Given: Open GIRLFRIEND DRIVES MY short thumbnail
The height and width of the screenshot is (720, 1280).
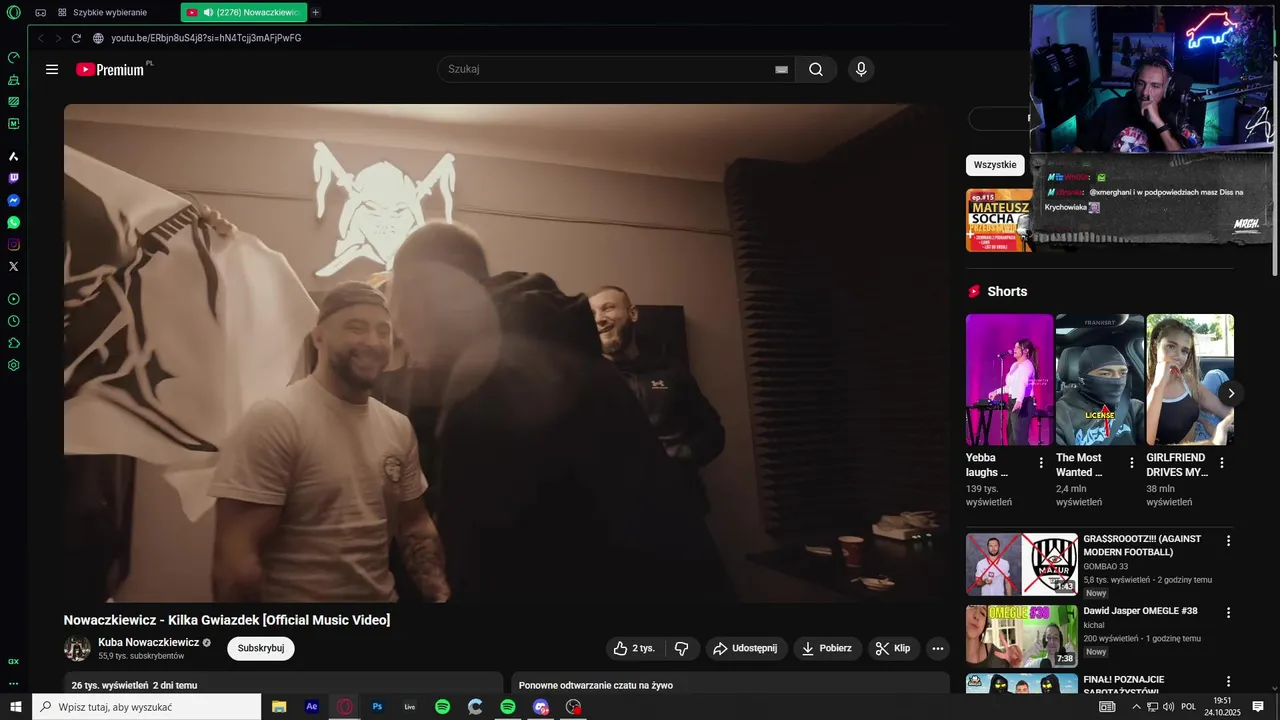Looking at the screenshot, I should pos(1190,380).
